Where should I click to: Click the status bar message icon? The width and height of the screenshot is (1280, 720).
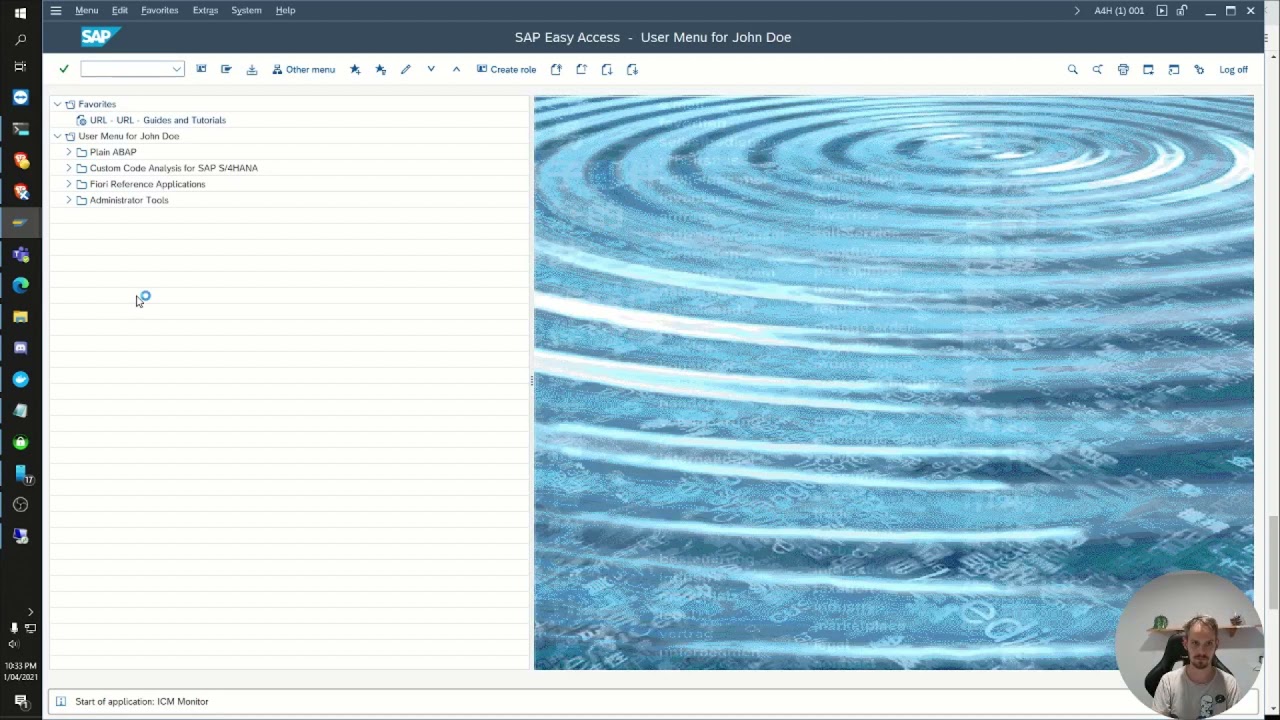click(x=61, y=701)
